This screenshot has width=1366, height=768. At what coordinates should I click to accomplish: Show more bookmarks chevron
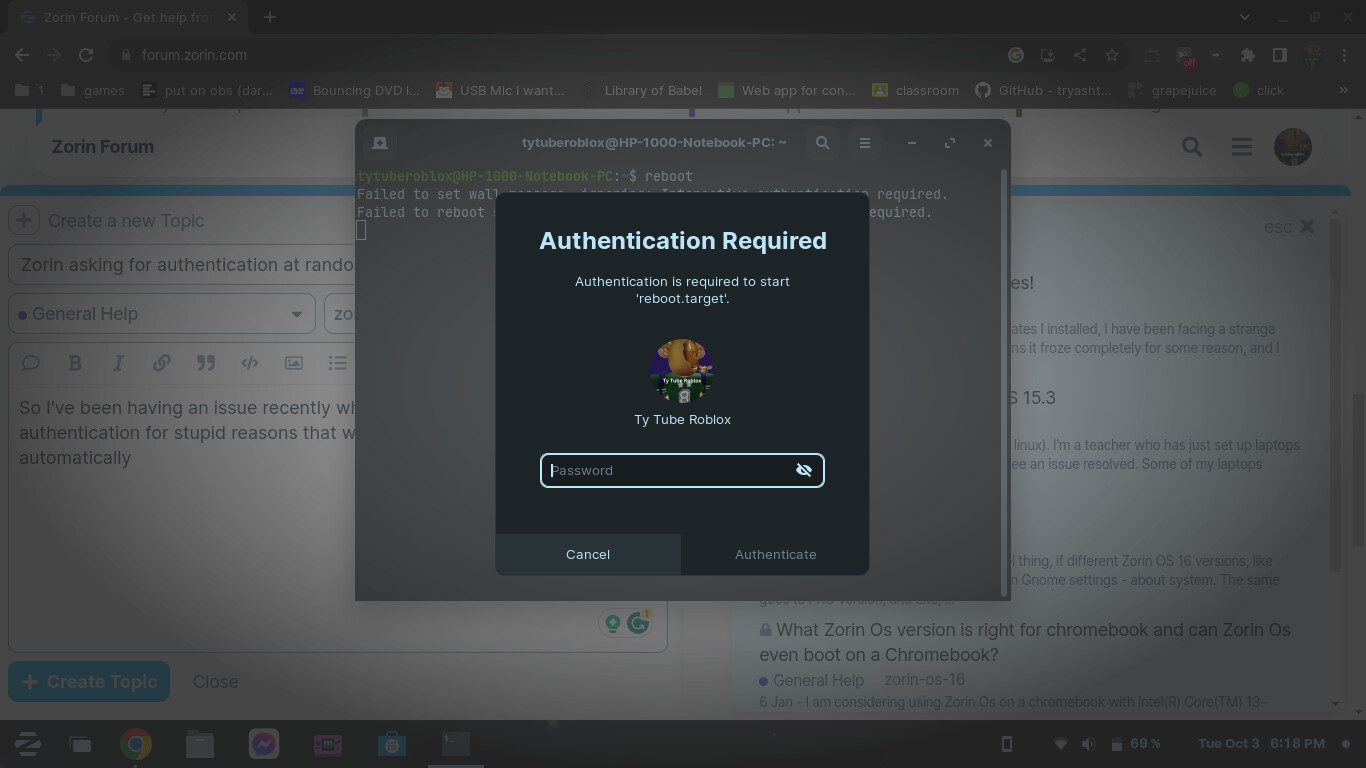tap(1344, 90)
